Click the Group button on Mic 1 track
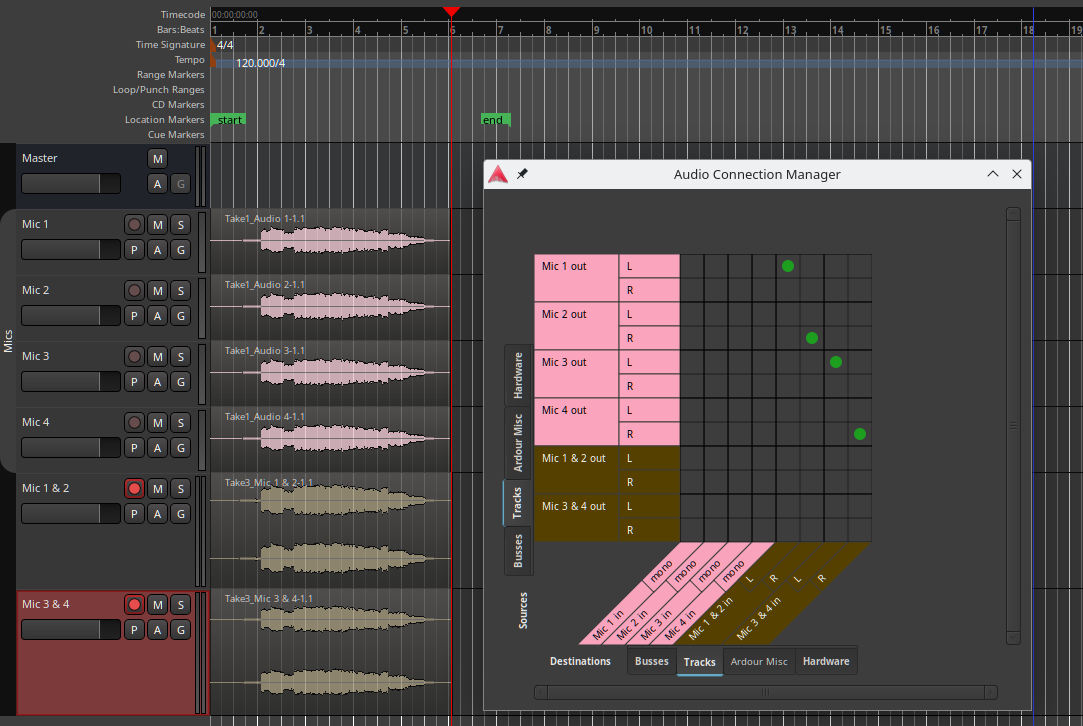1083x726 pixels. [180, 249]
